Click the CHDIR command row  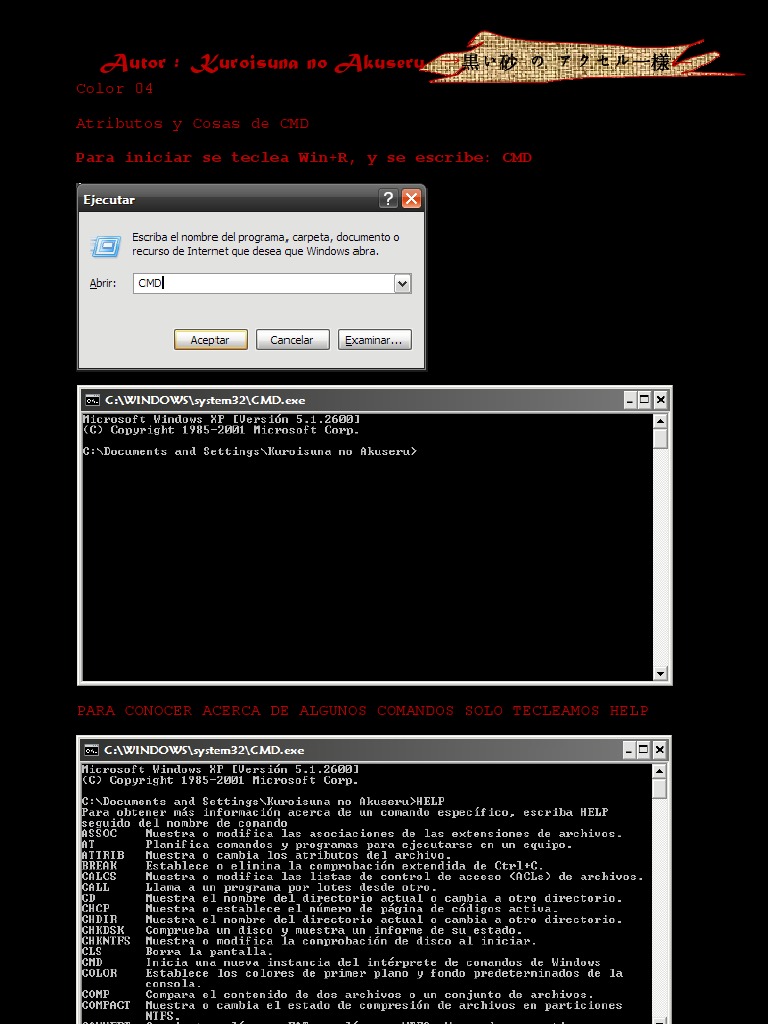click(x=352, y=920)
